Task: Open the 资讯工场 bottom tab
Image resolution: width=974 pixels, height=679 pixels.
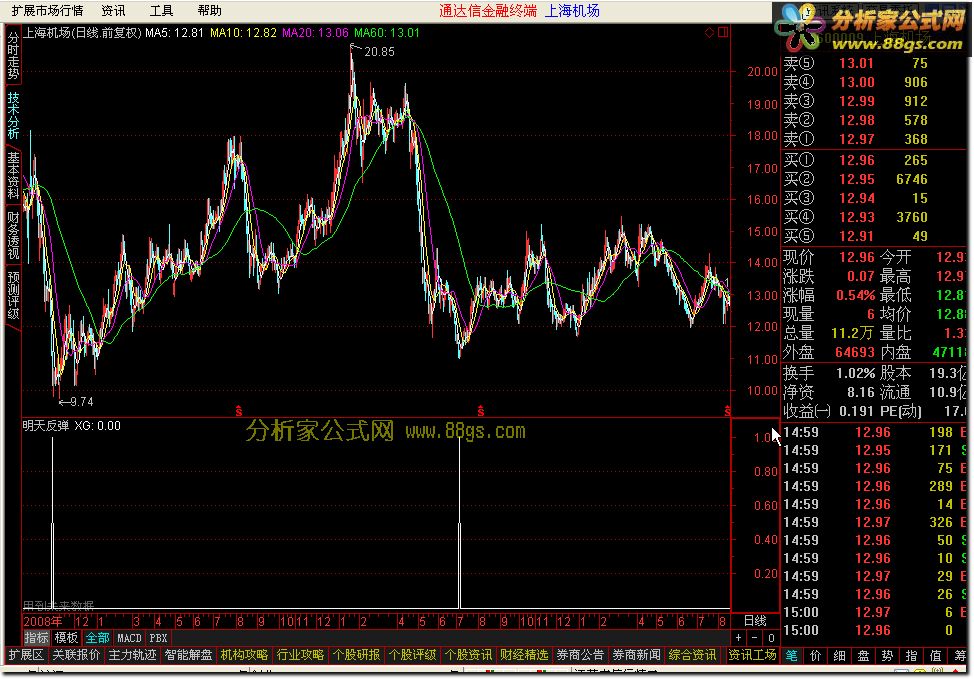Action: tap(752, 655)
